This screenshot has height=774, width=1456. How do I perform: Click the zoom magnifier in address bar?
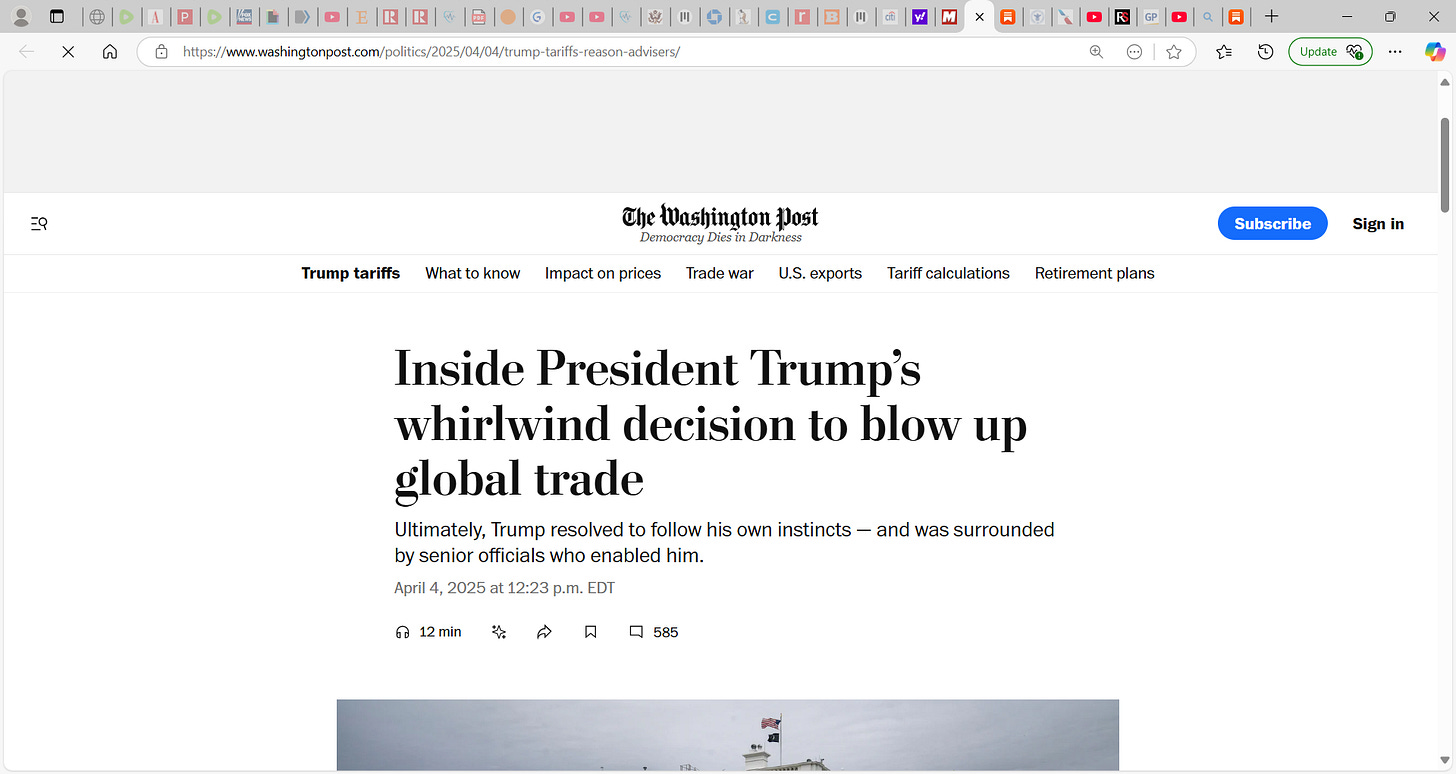pyautogui.click(x=1096, y=52)
